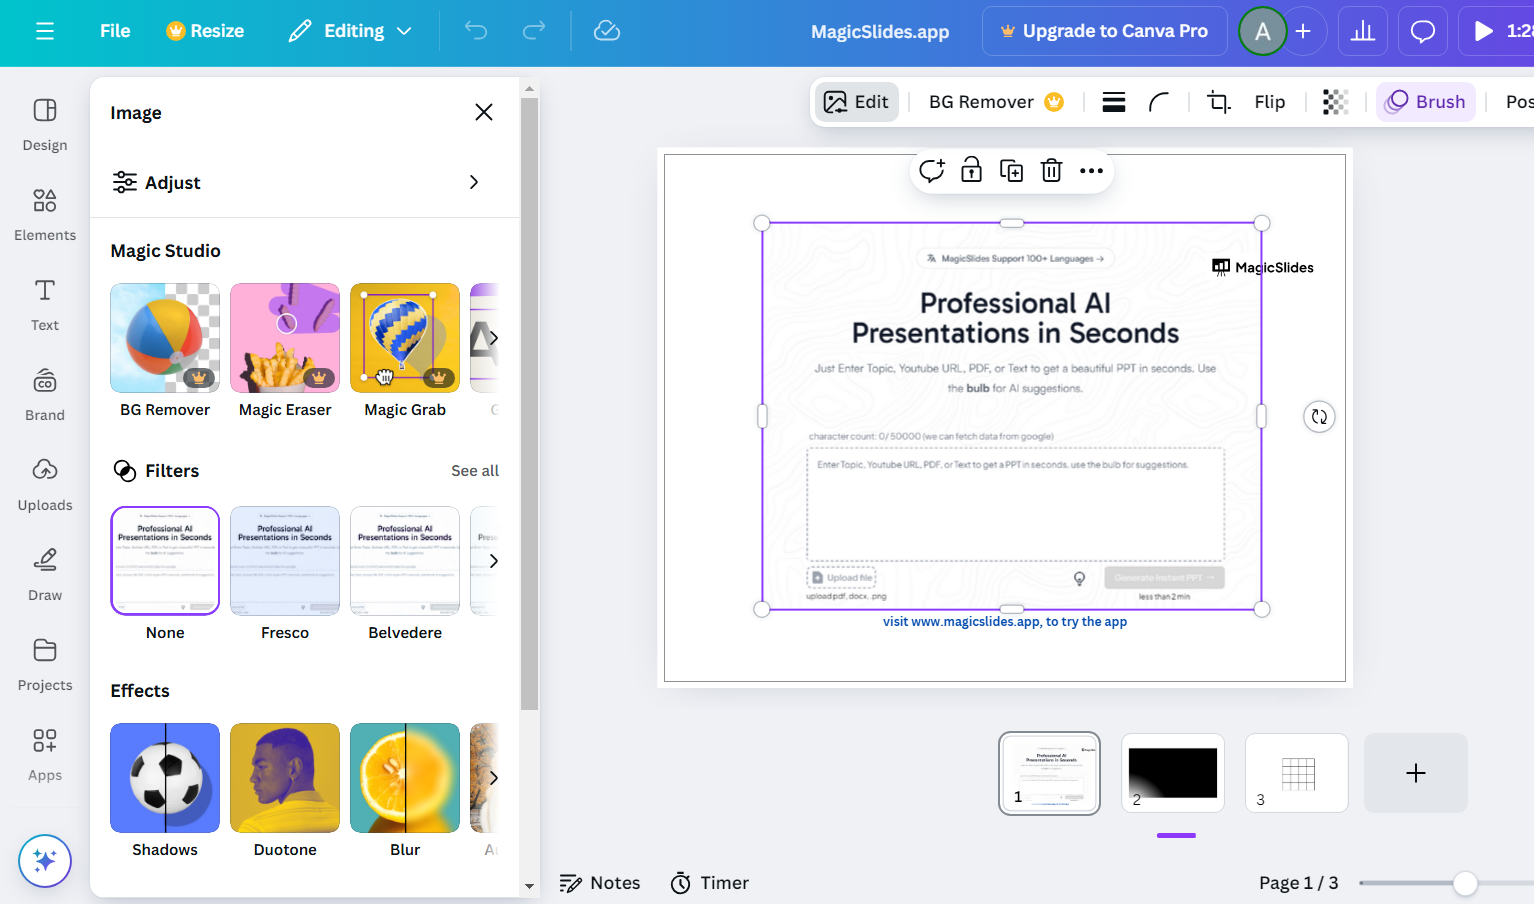Apply the Blur effect
The height and width of the screenshot is (904, 1534).
pyautogui.click(x=405, y=791)
